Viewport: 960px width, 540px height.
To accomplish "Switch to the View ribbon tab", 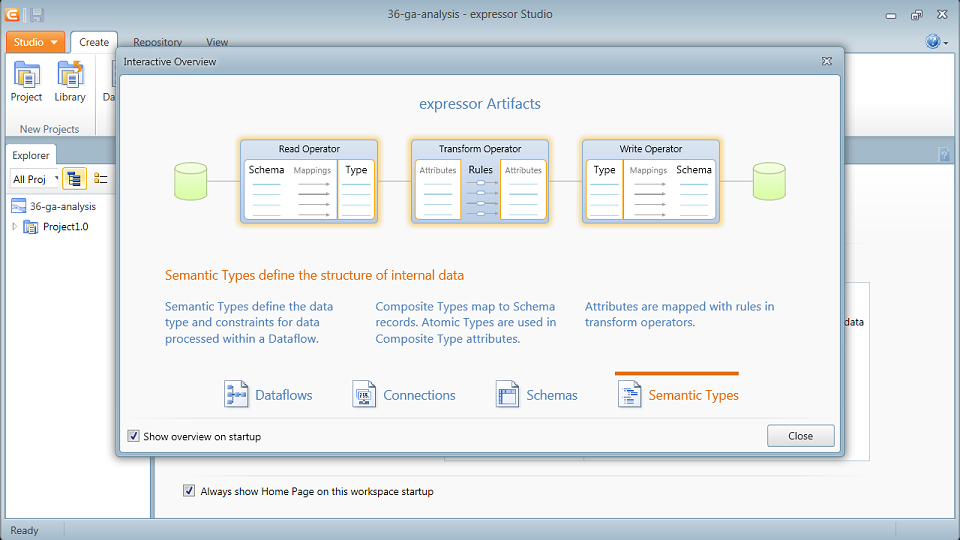I will click(217, 42).
